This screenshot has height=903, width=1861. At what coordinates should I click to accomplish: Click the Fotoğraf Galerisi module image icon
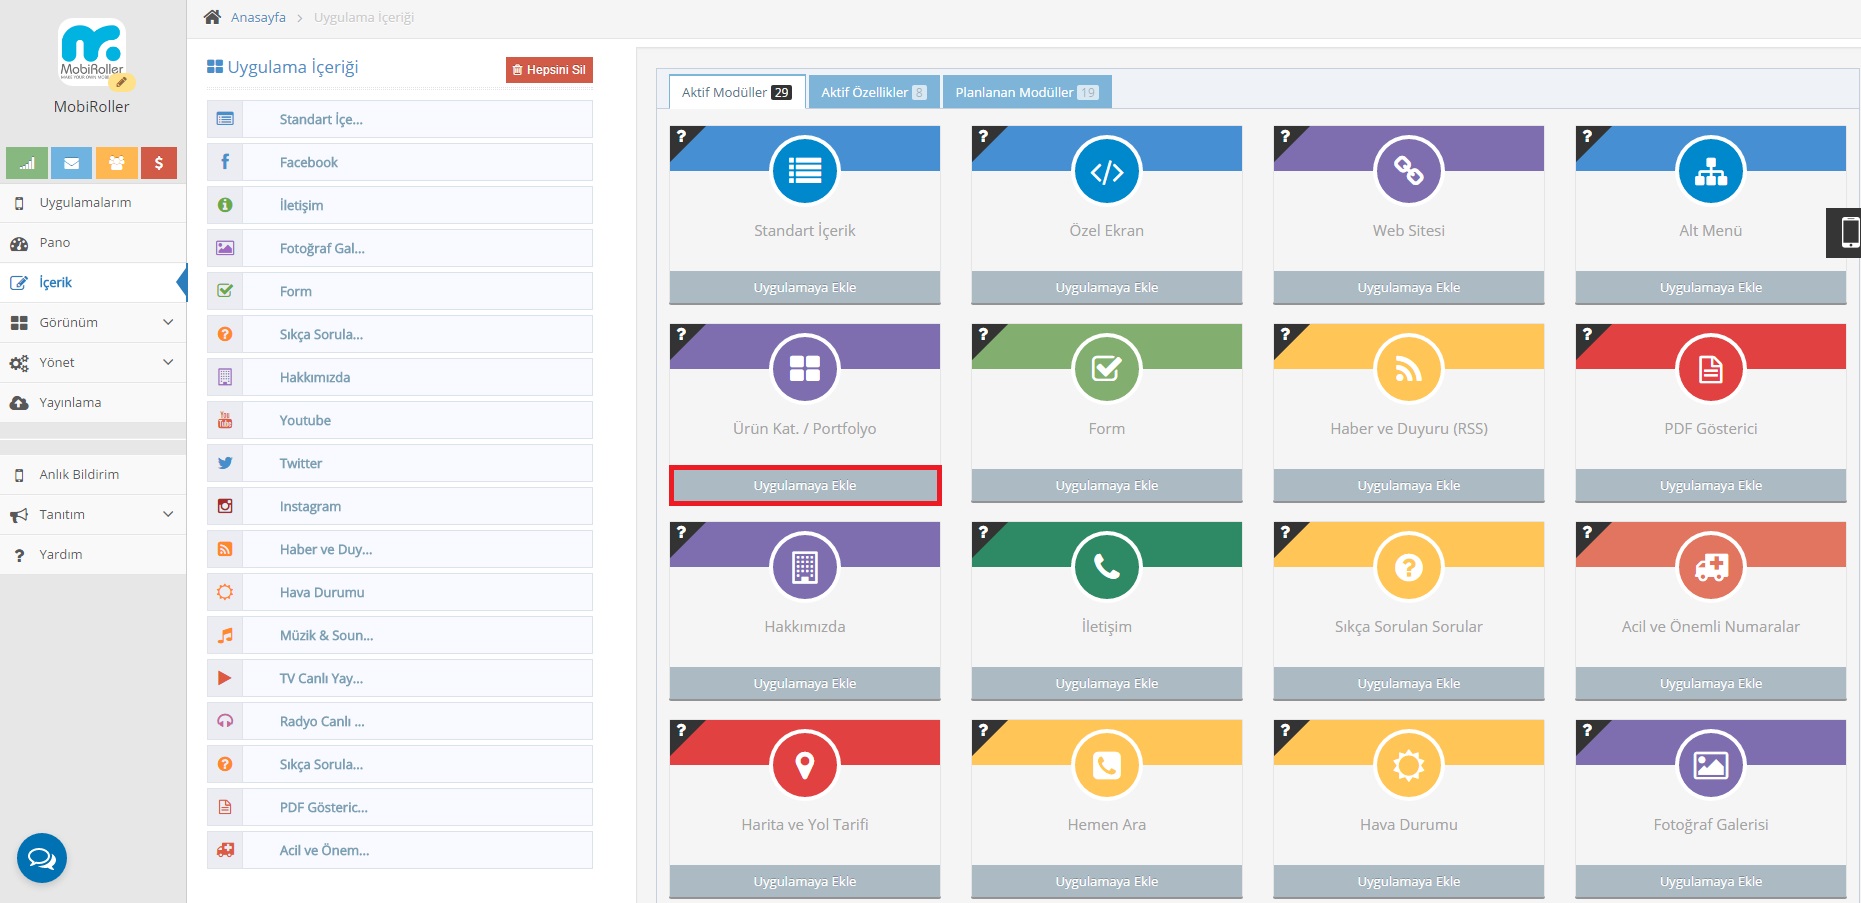(x=1710, y=765)
